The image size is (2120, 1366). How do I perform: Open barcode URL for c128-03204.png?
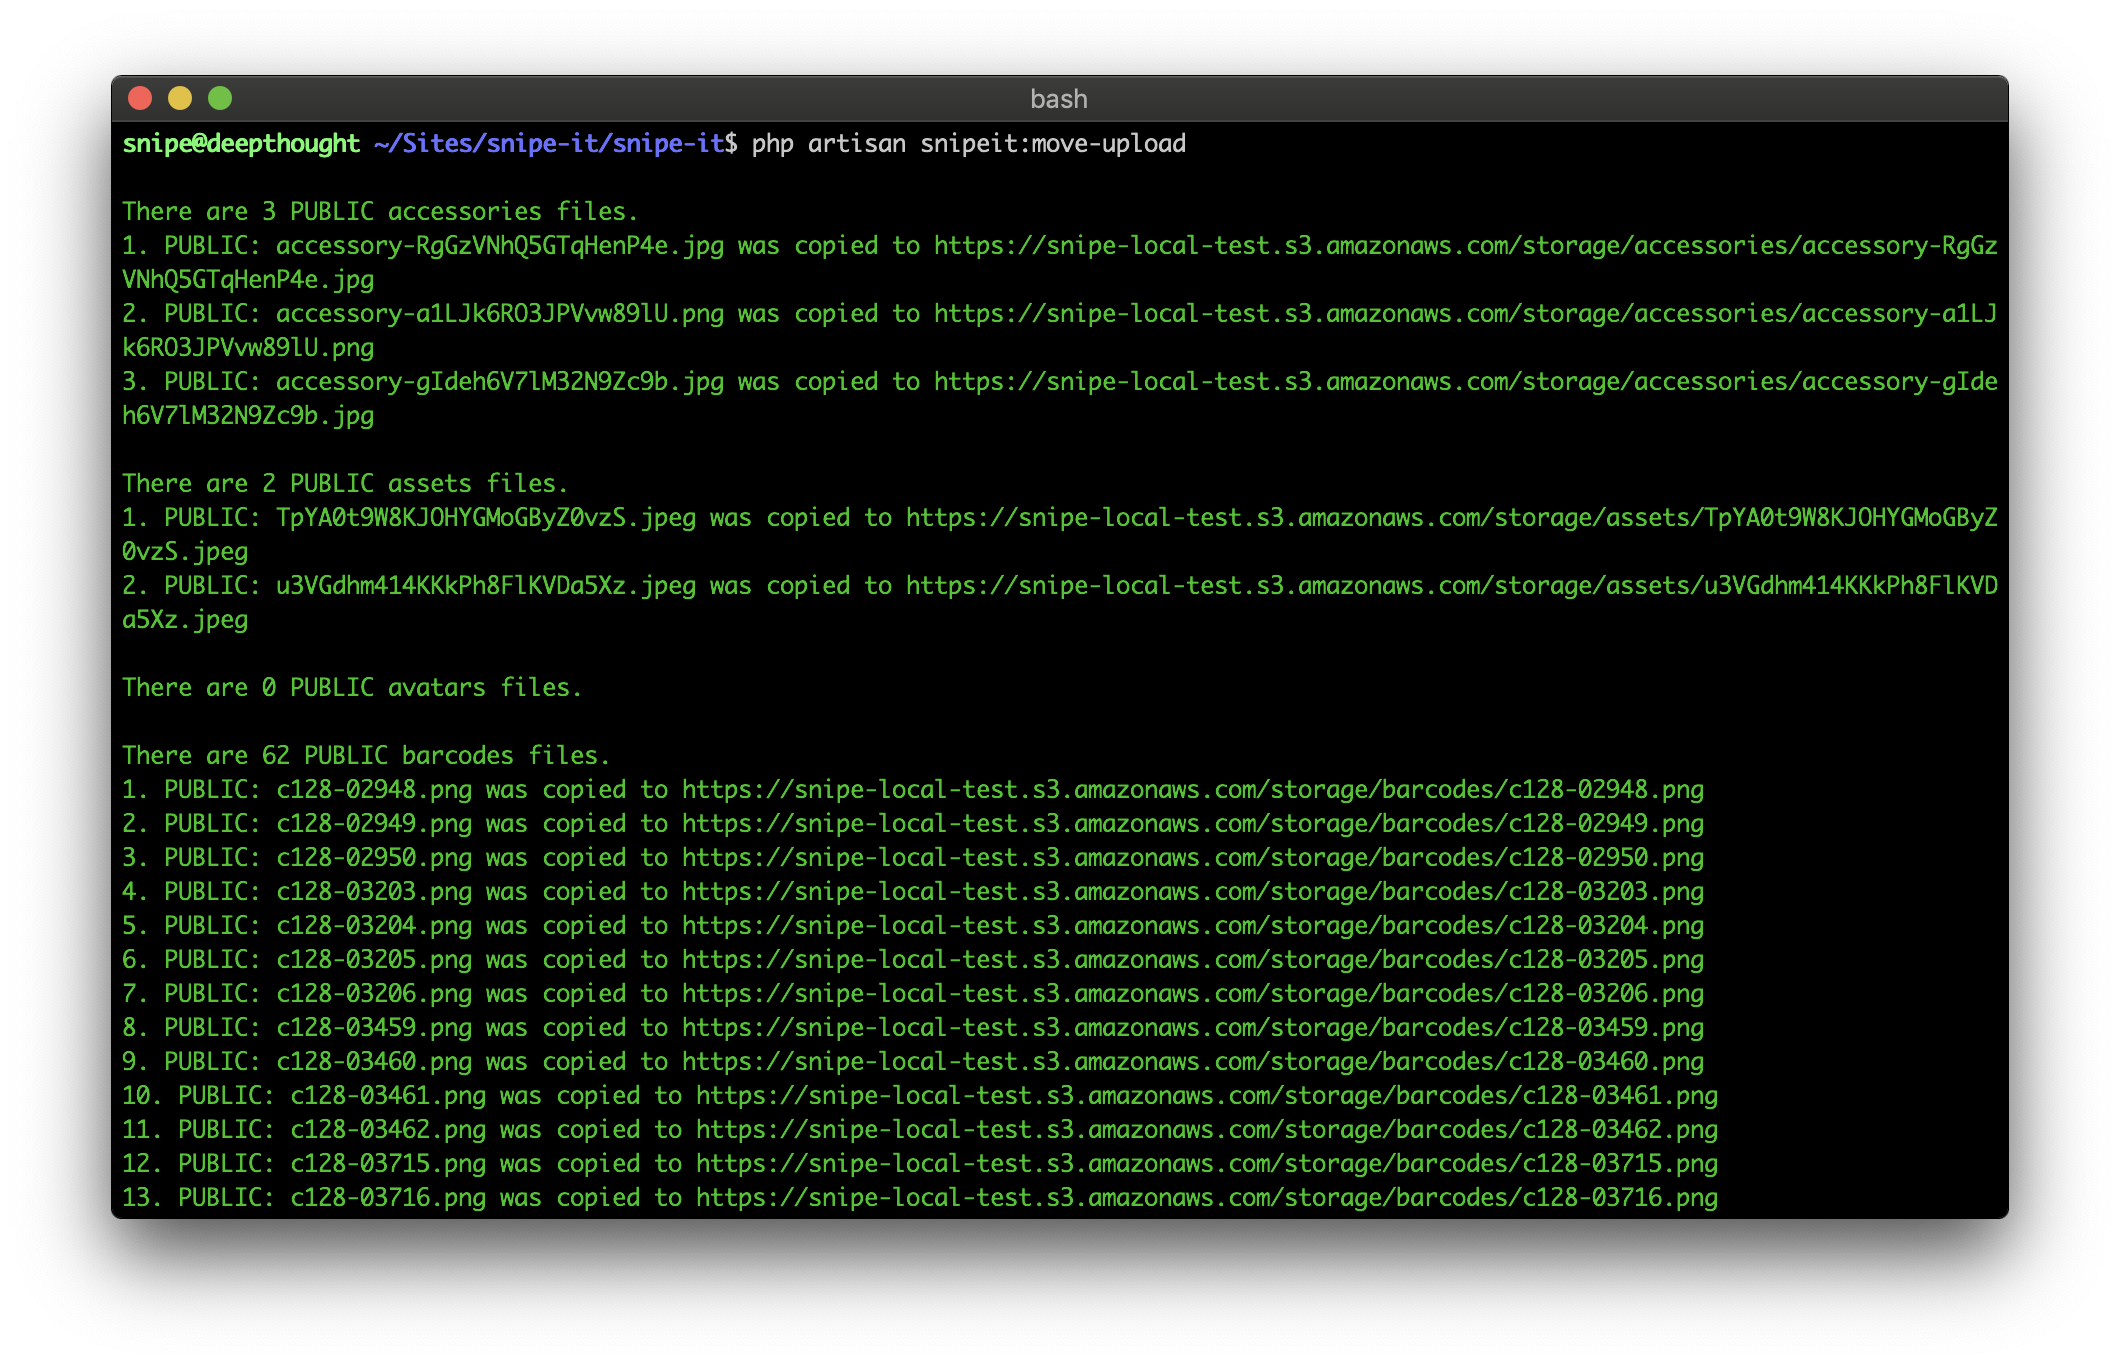1192,926
